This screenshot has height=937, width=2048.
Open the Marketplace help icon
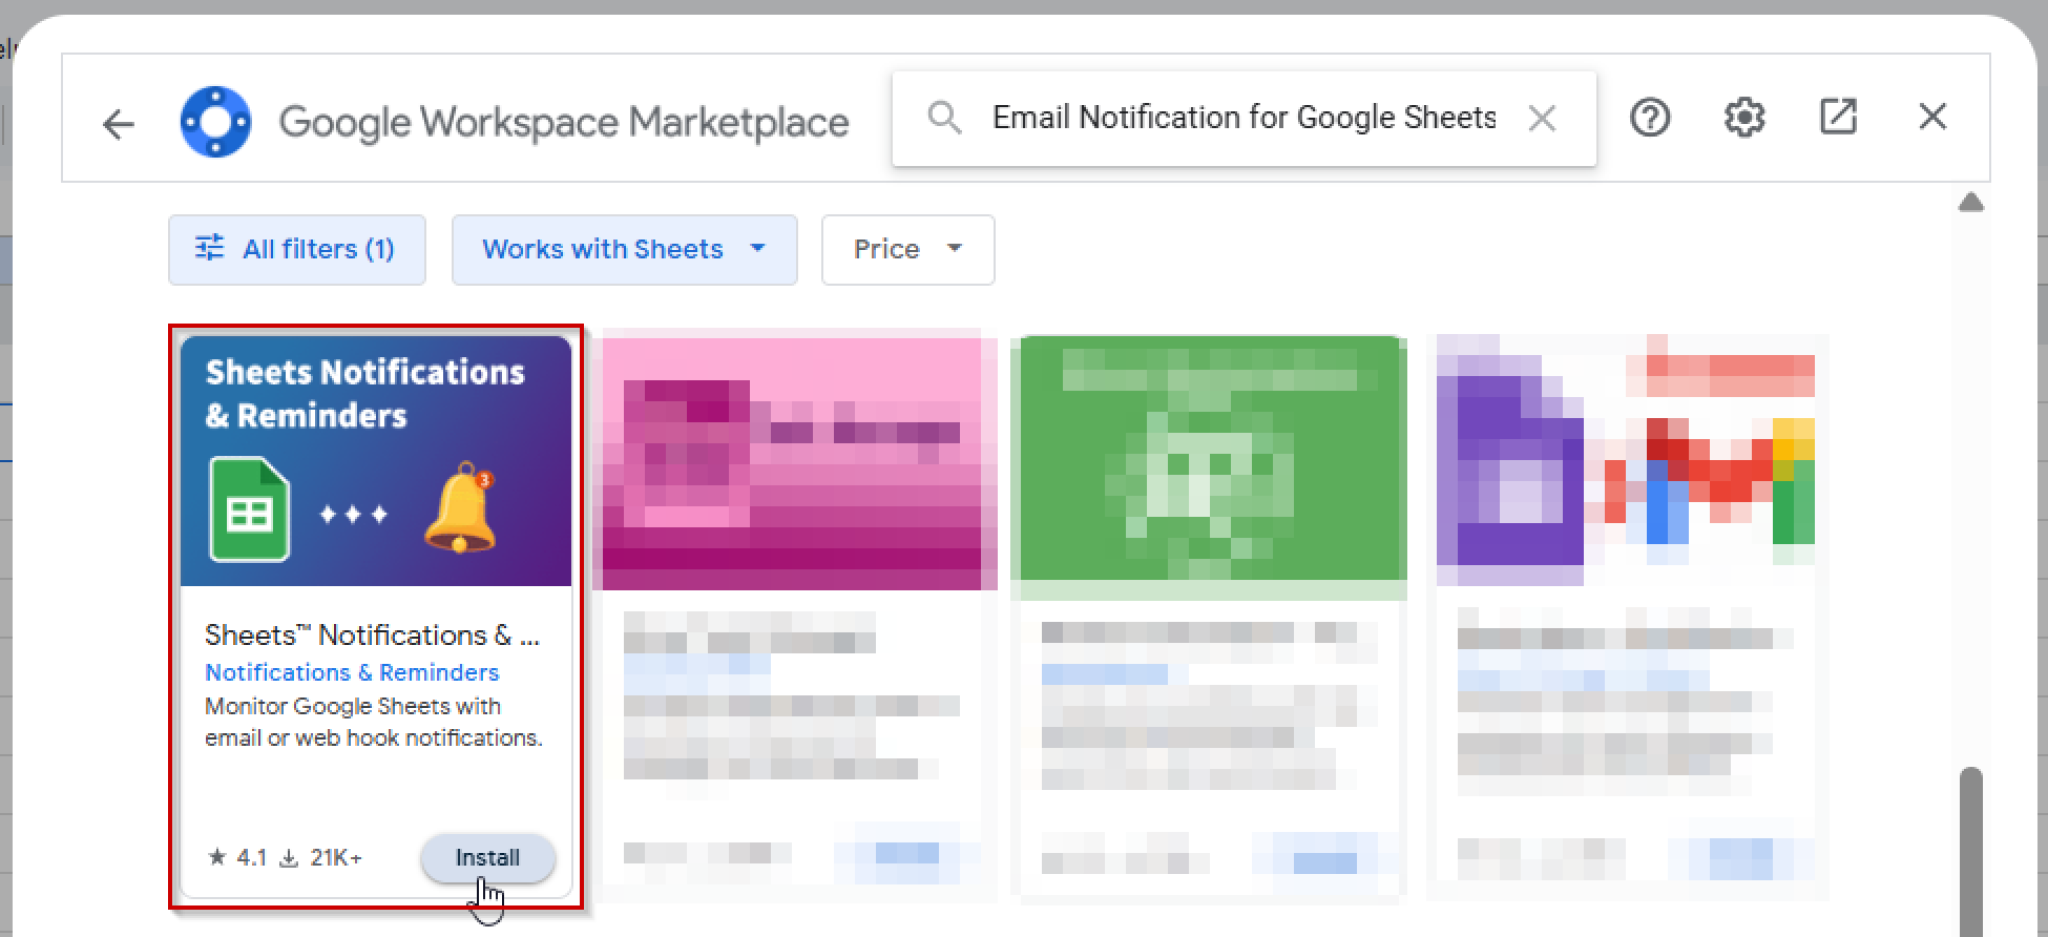[x=1650, y=117]
